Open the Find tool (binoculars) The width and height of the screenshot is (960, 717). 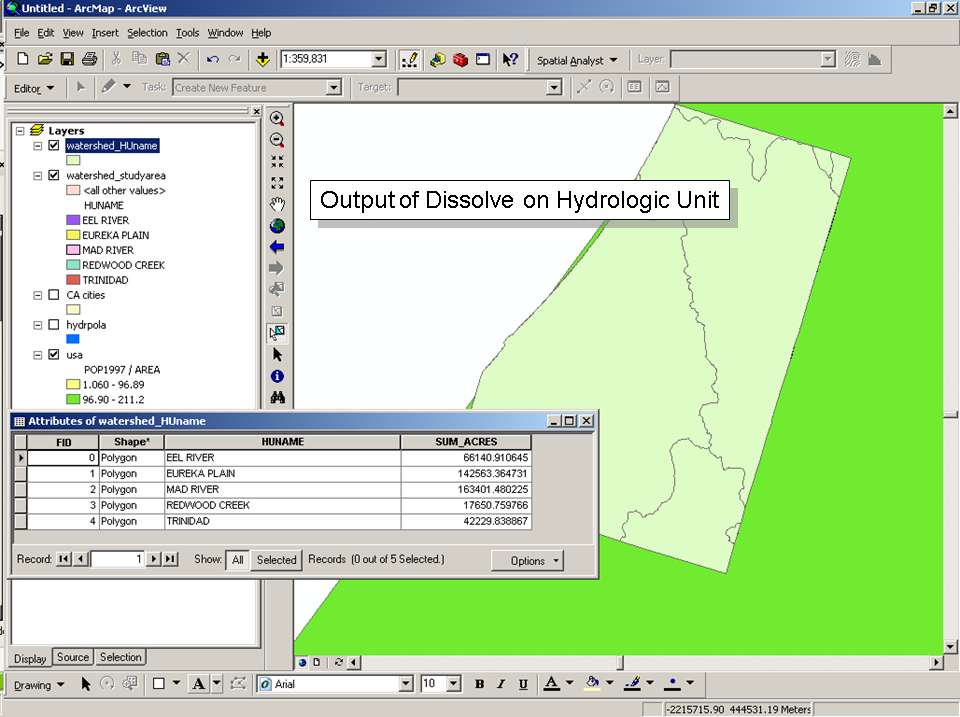[x=278, y=396]
